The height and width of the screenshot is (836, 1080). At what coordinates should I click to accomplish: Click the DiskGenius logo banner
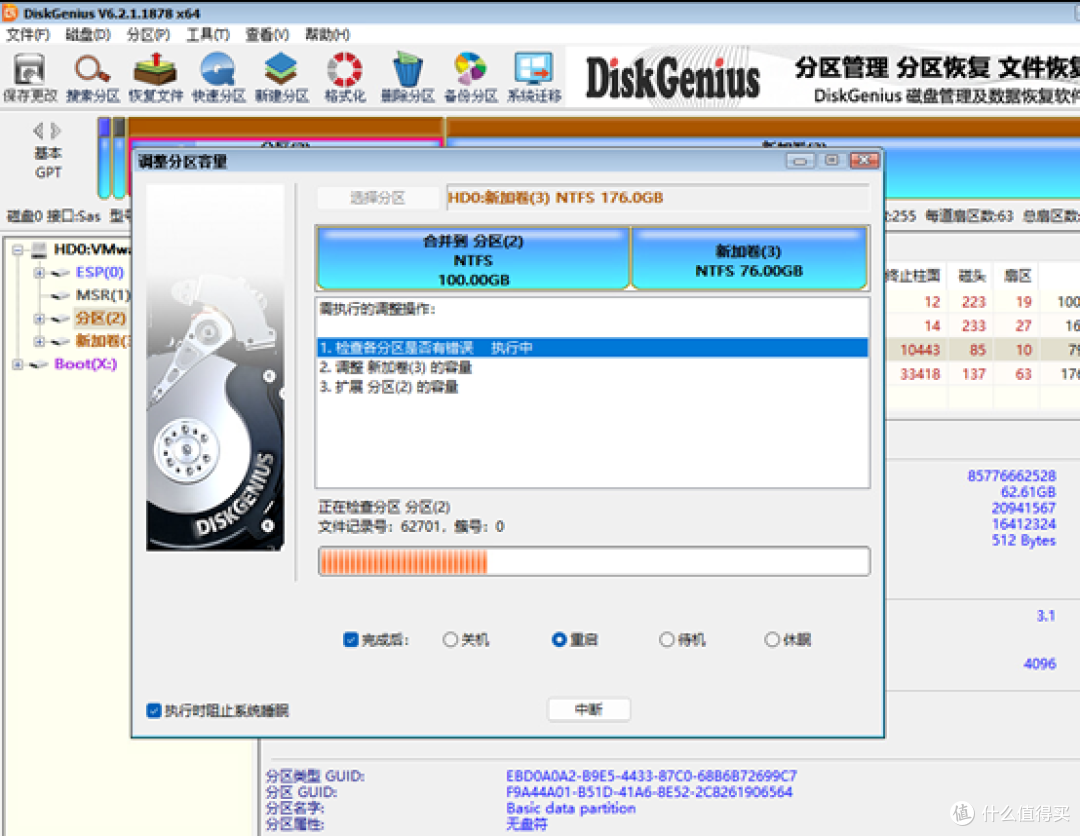[672, 78]
